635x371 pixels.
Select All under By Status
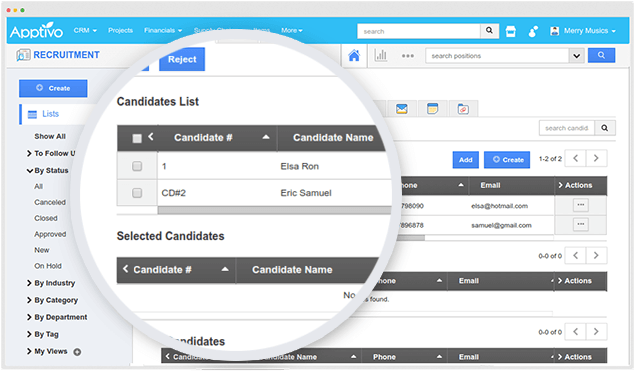(x=38, y=186)
